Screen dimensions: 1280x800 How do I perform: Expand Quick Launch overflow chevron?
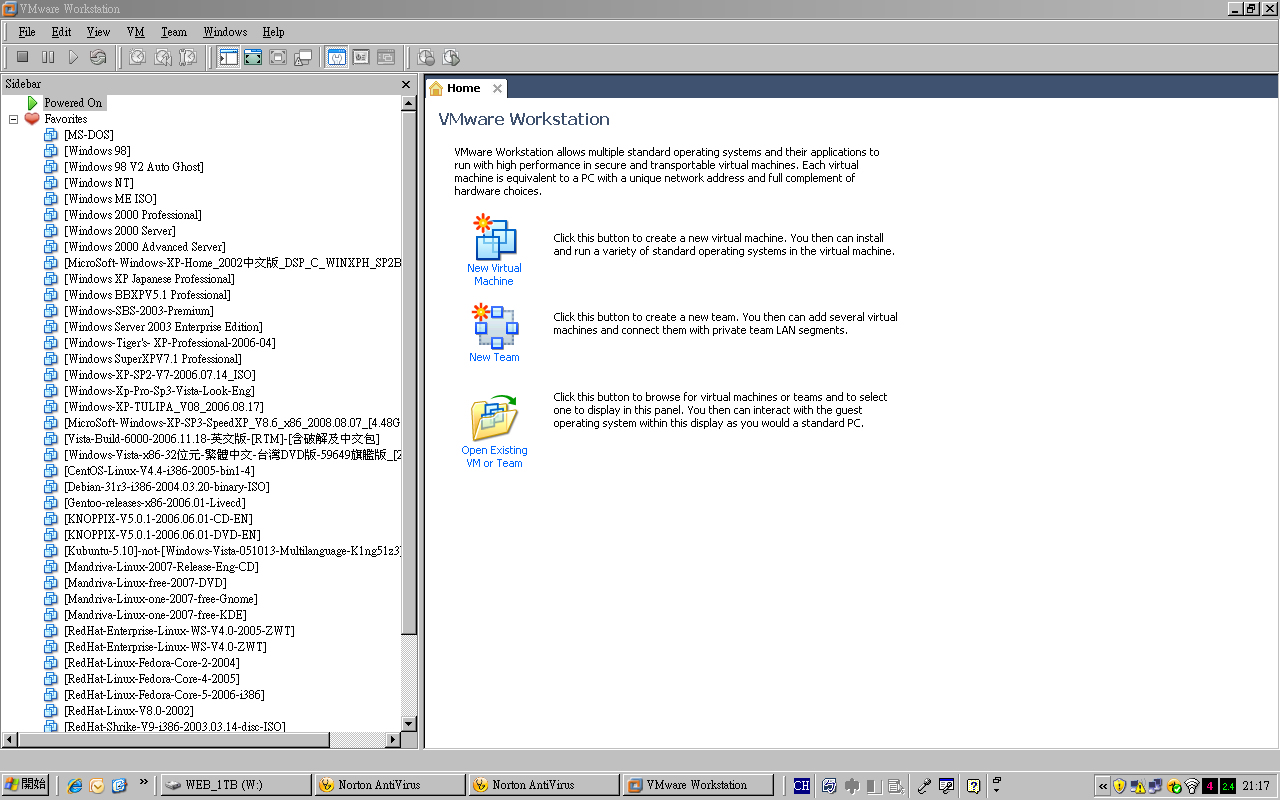click(144, 781)
